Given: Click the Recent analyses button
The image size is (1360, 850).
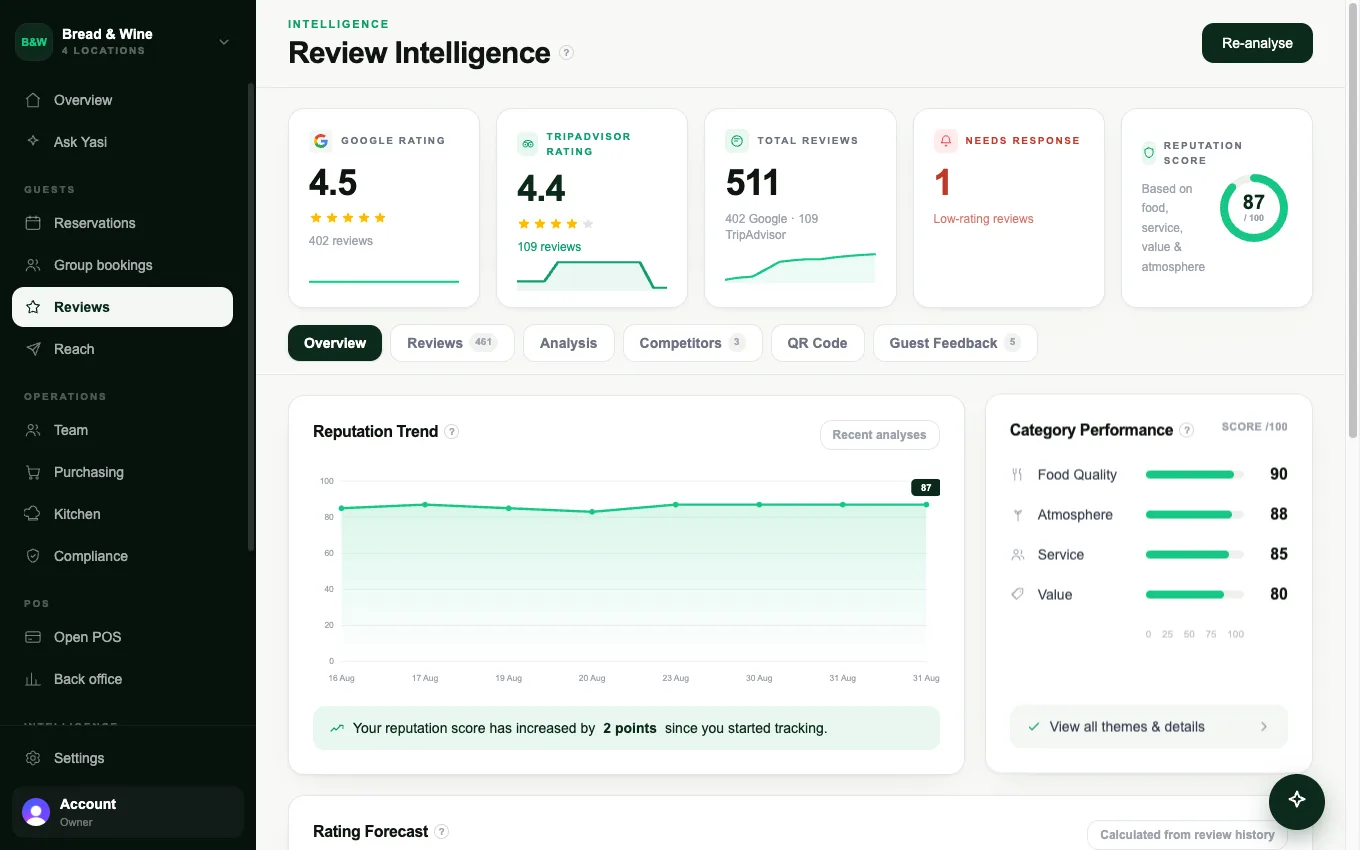Looking at the screenshot, I should click(x=879, y=435).
